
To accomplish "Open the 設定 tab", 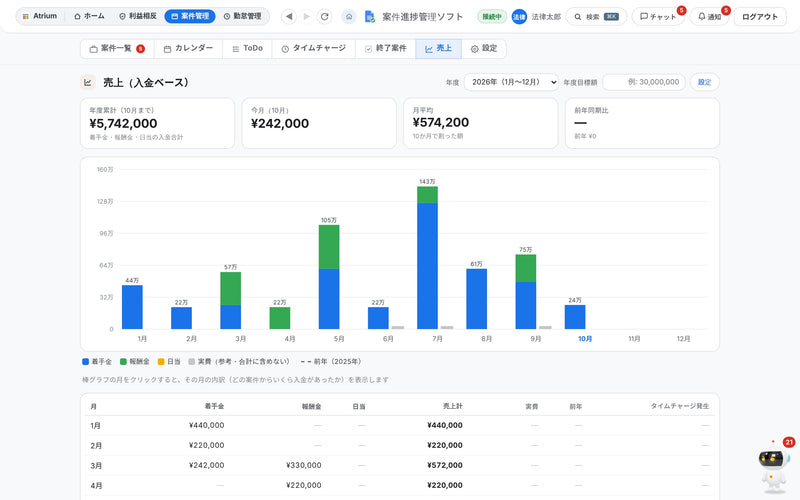I will tap(484, 48).
